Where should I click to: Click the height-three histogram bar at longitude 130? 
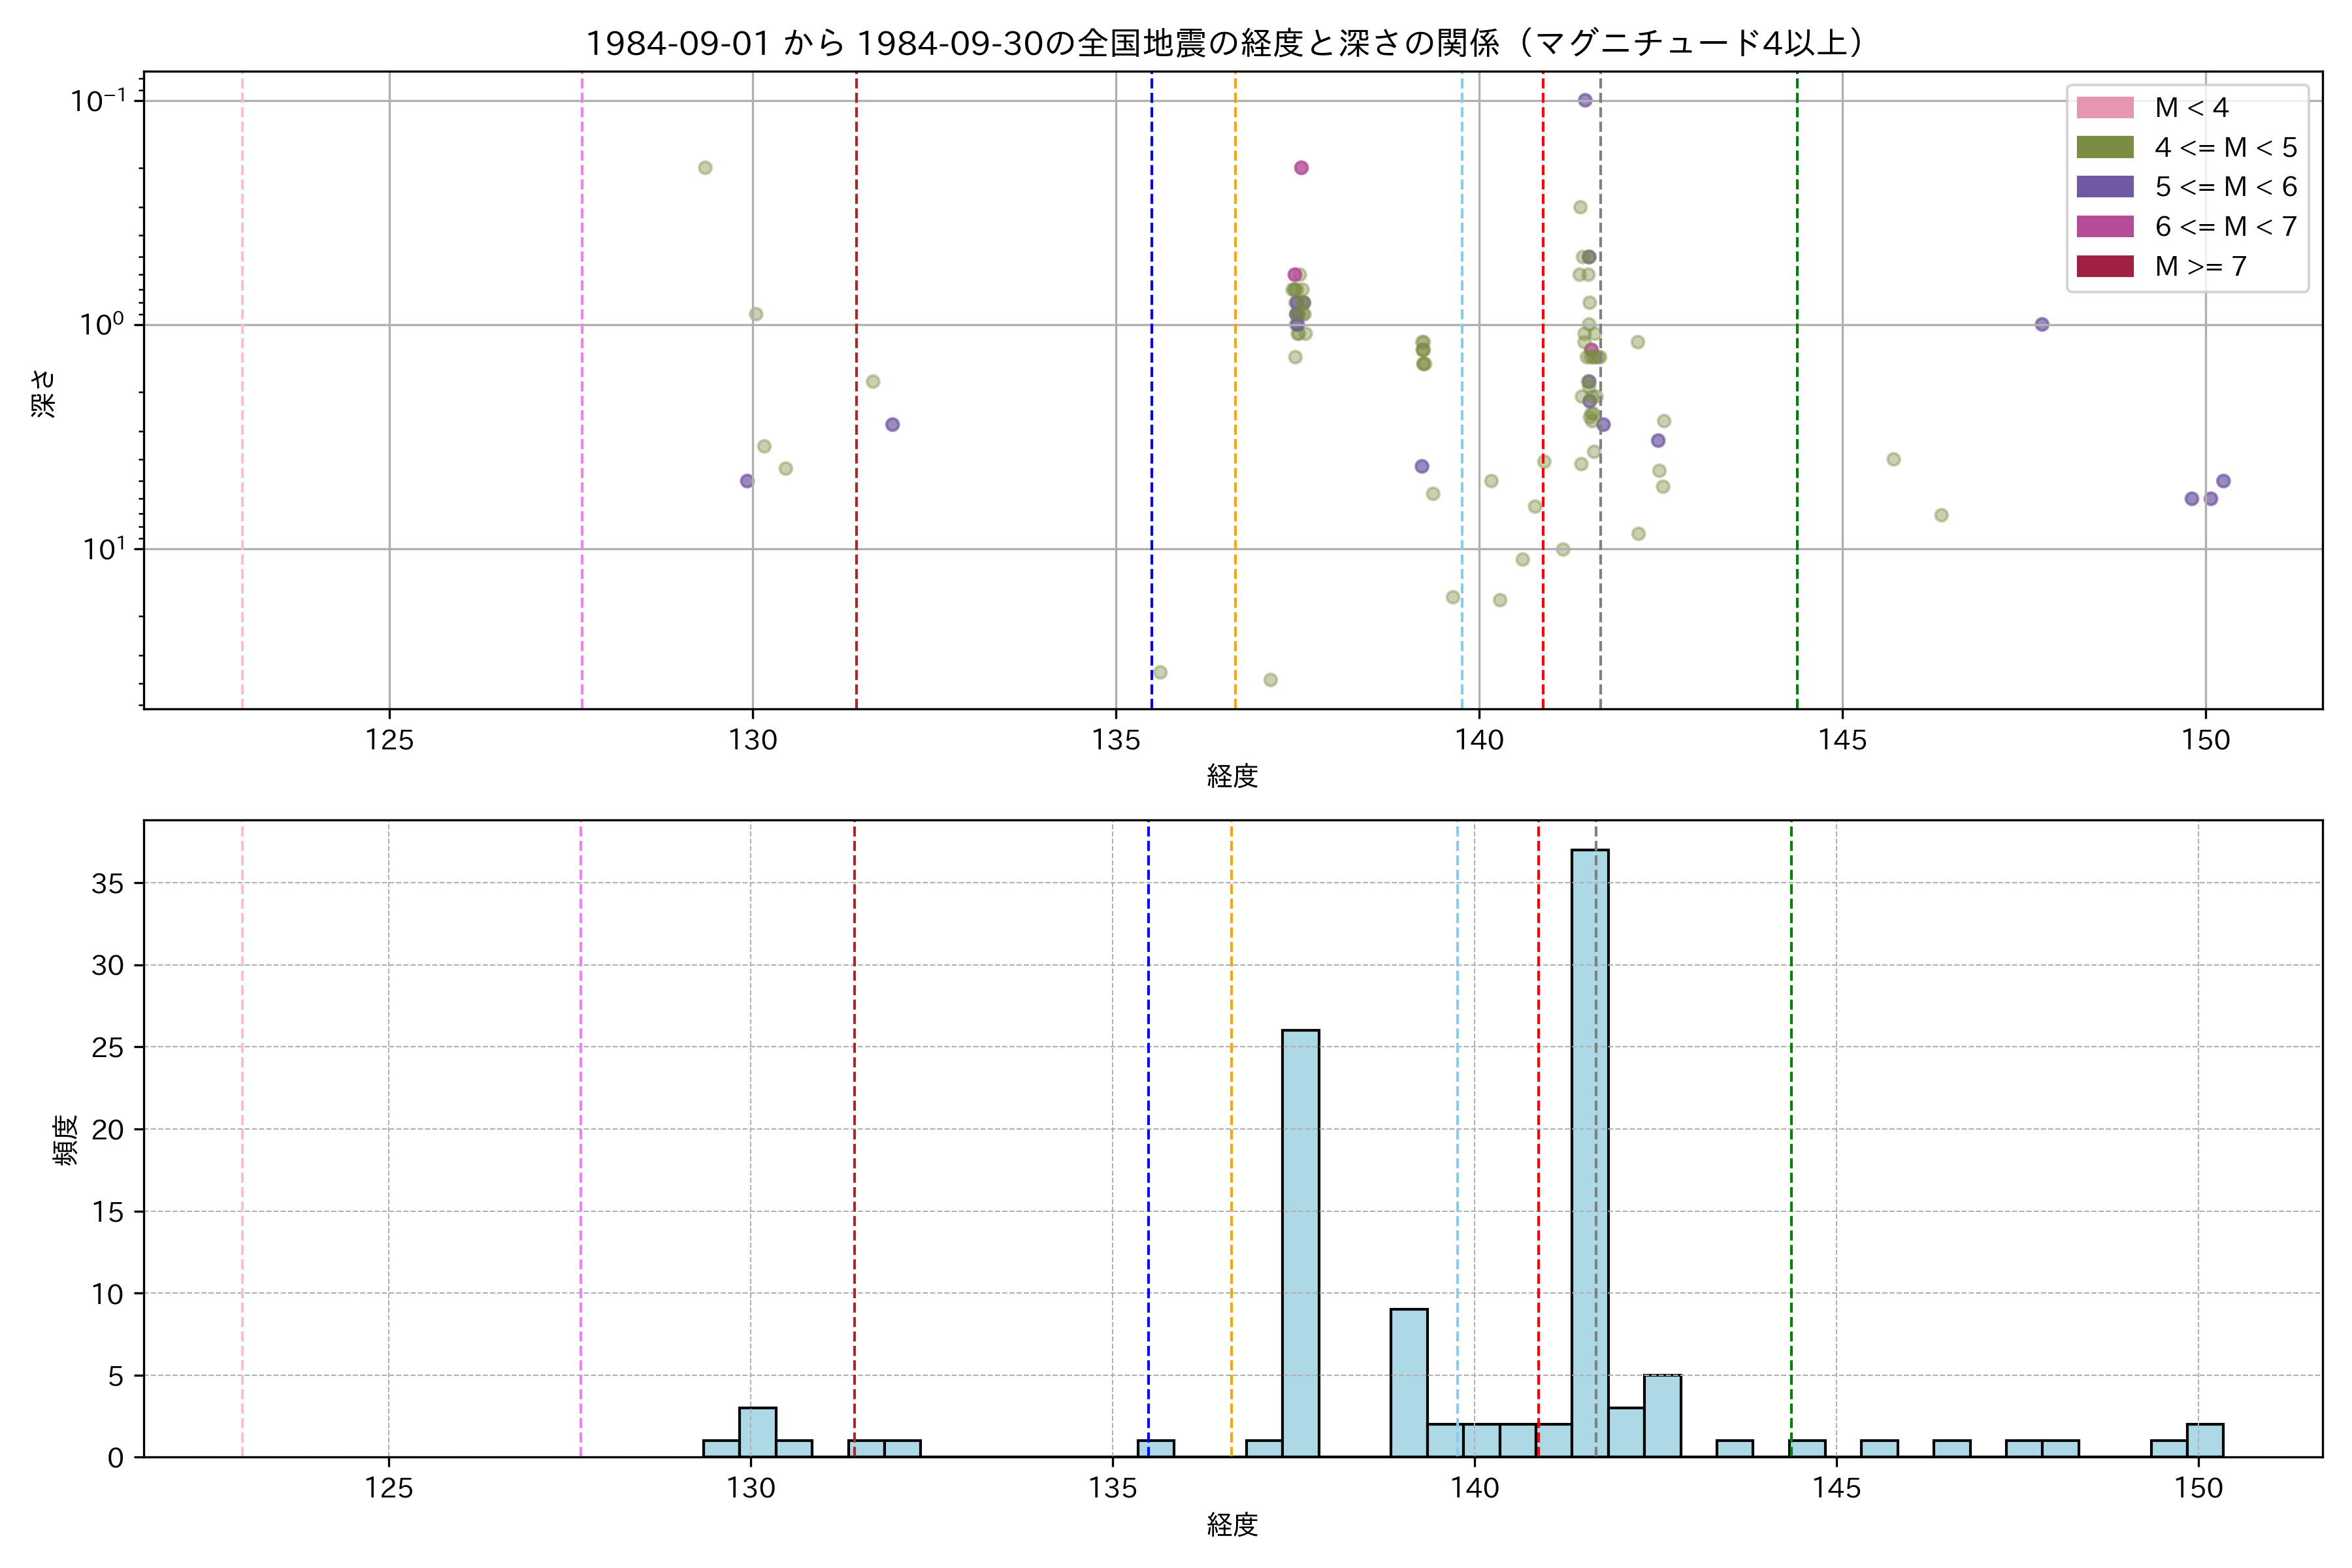tap(757, 1432)
